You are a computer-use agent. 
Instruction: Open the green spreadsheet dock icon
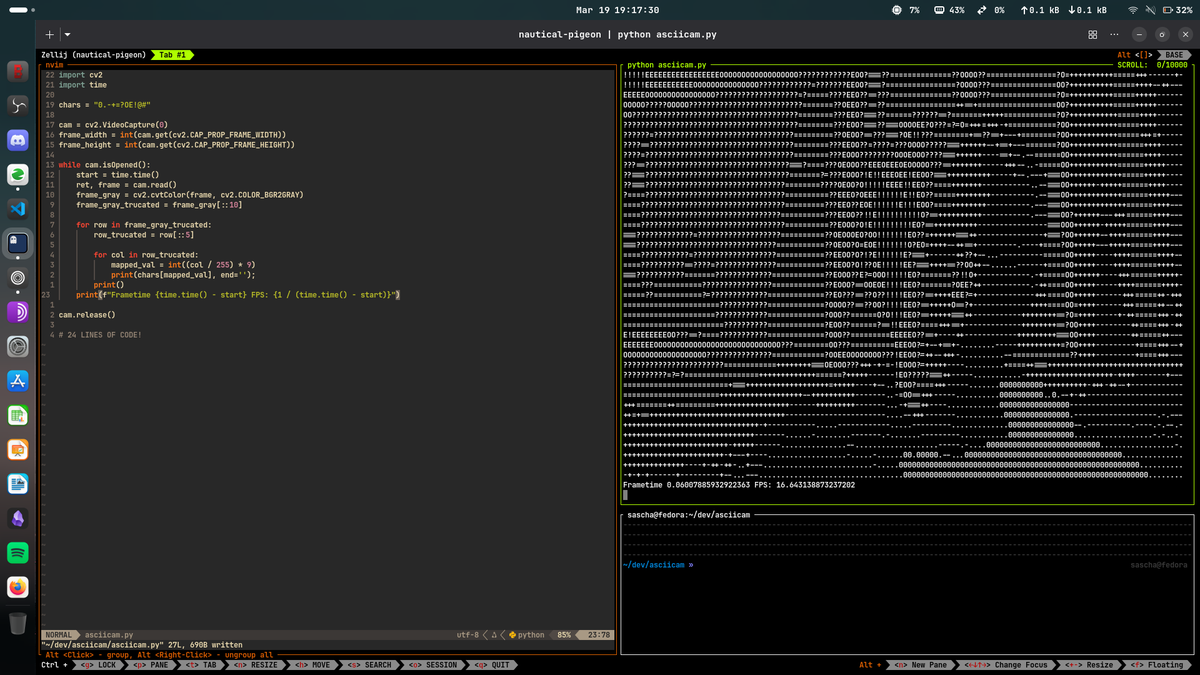pos(18,416)
